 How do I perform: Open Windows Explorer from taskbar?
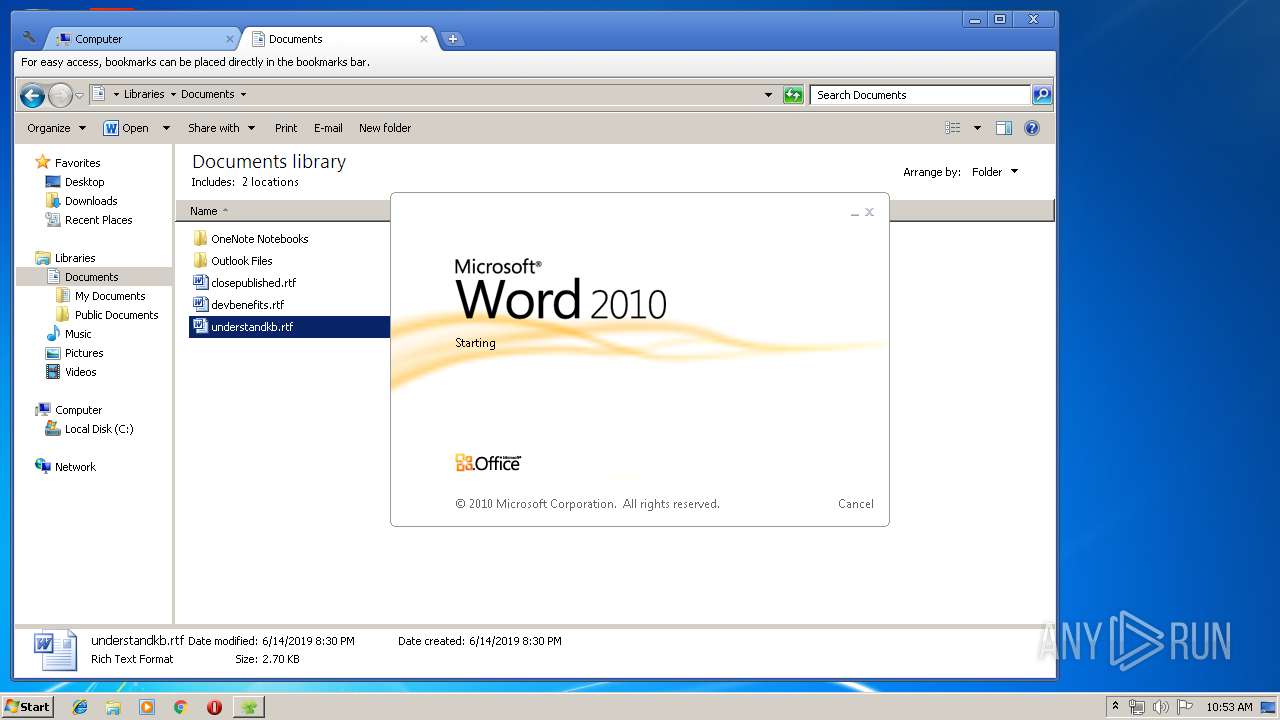pyautogui.click(x=113, y=707)
